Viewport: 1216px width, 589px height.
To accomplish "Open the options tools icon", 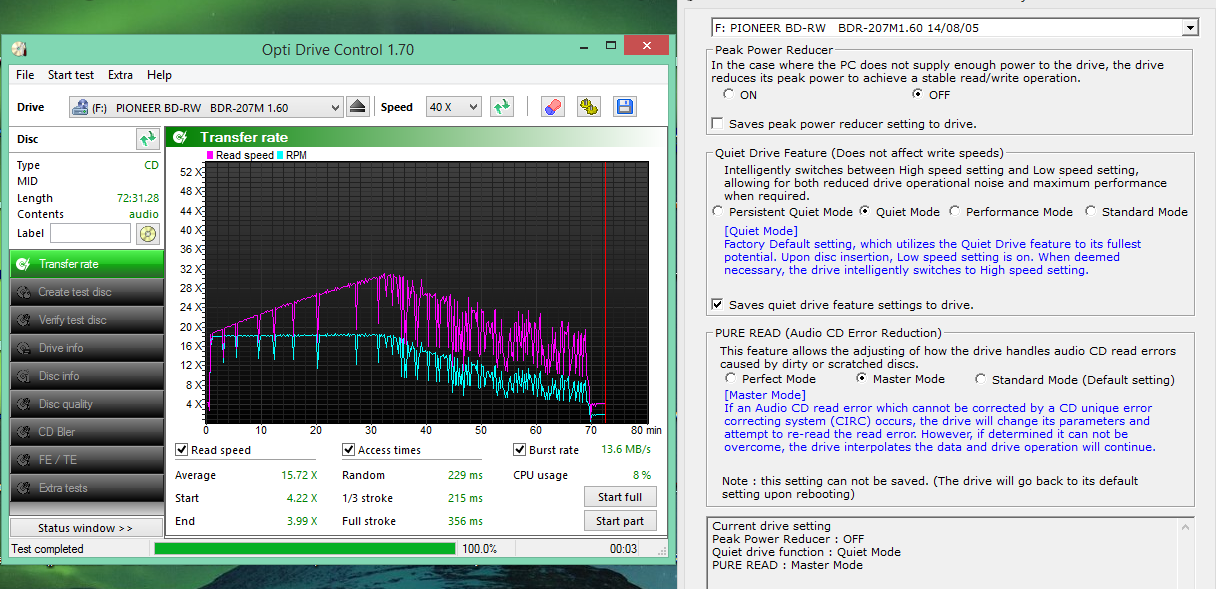I will pyautogui.click(x=589, y=107).
